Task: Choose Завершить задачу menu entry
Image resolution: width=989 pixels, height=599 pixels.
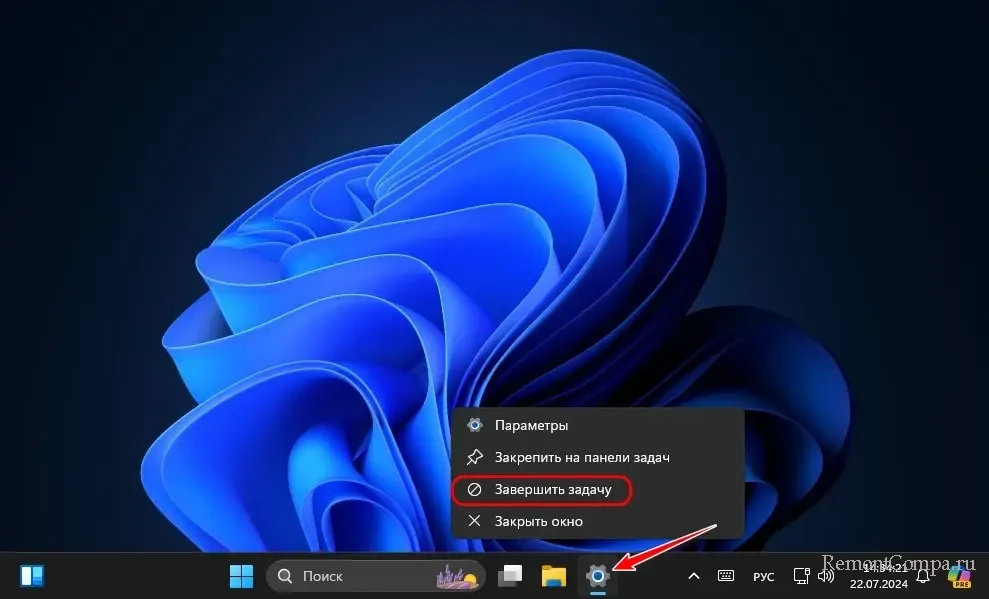Action: [x=598, y=489]
